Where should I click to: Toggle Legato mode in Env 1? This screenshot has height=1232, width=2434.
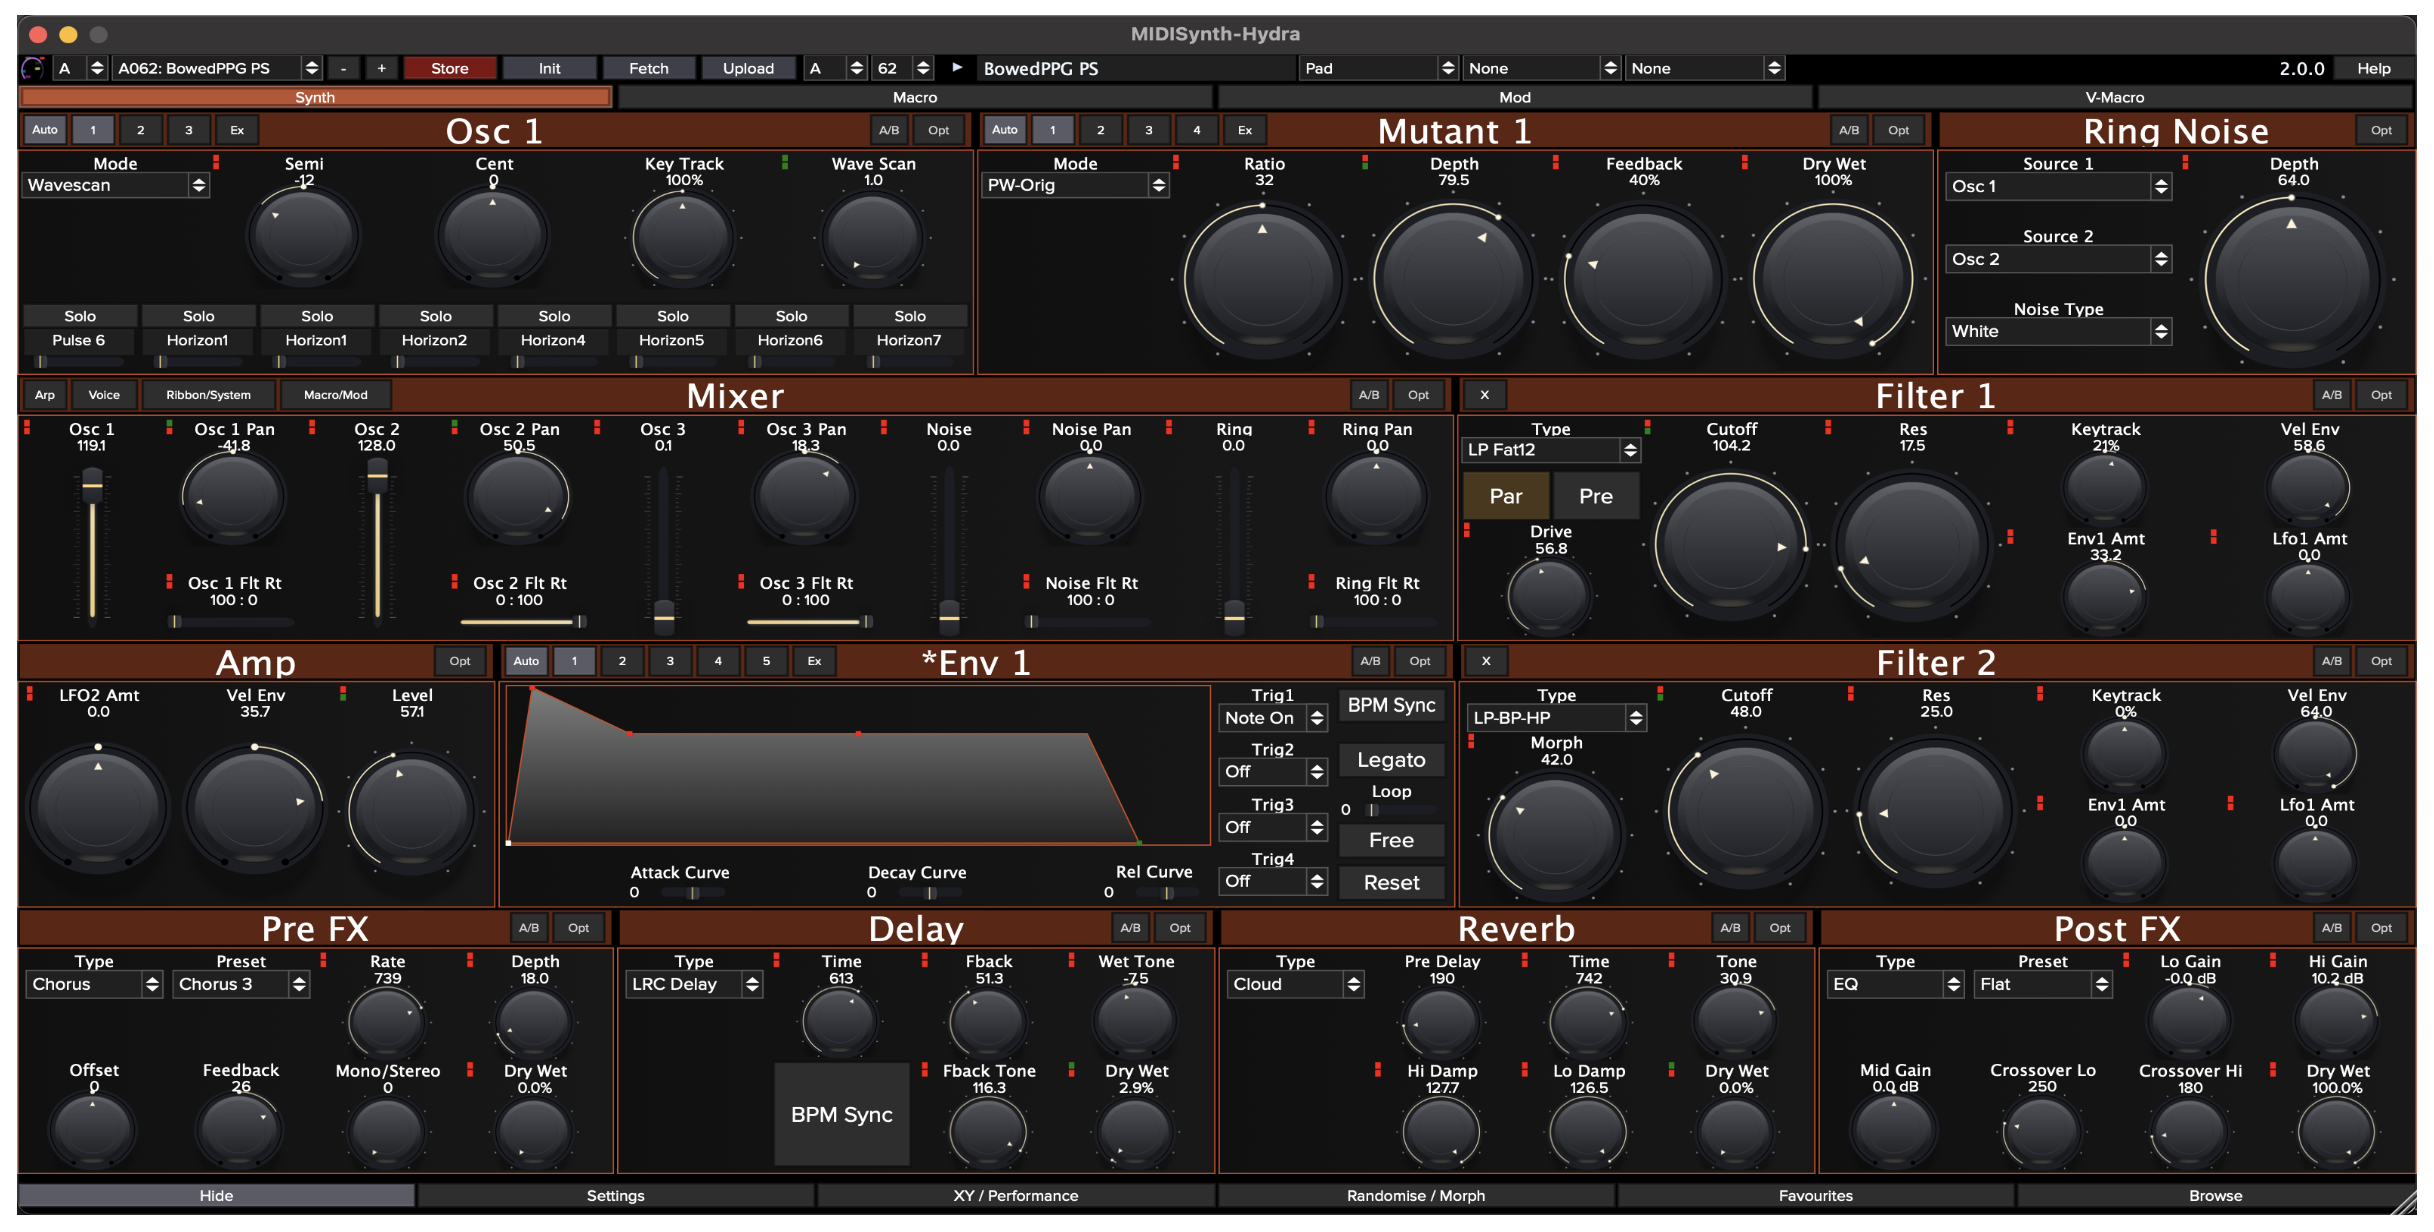coord(1391,760)
